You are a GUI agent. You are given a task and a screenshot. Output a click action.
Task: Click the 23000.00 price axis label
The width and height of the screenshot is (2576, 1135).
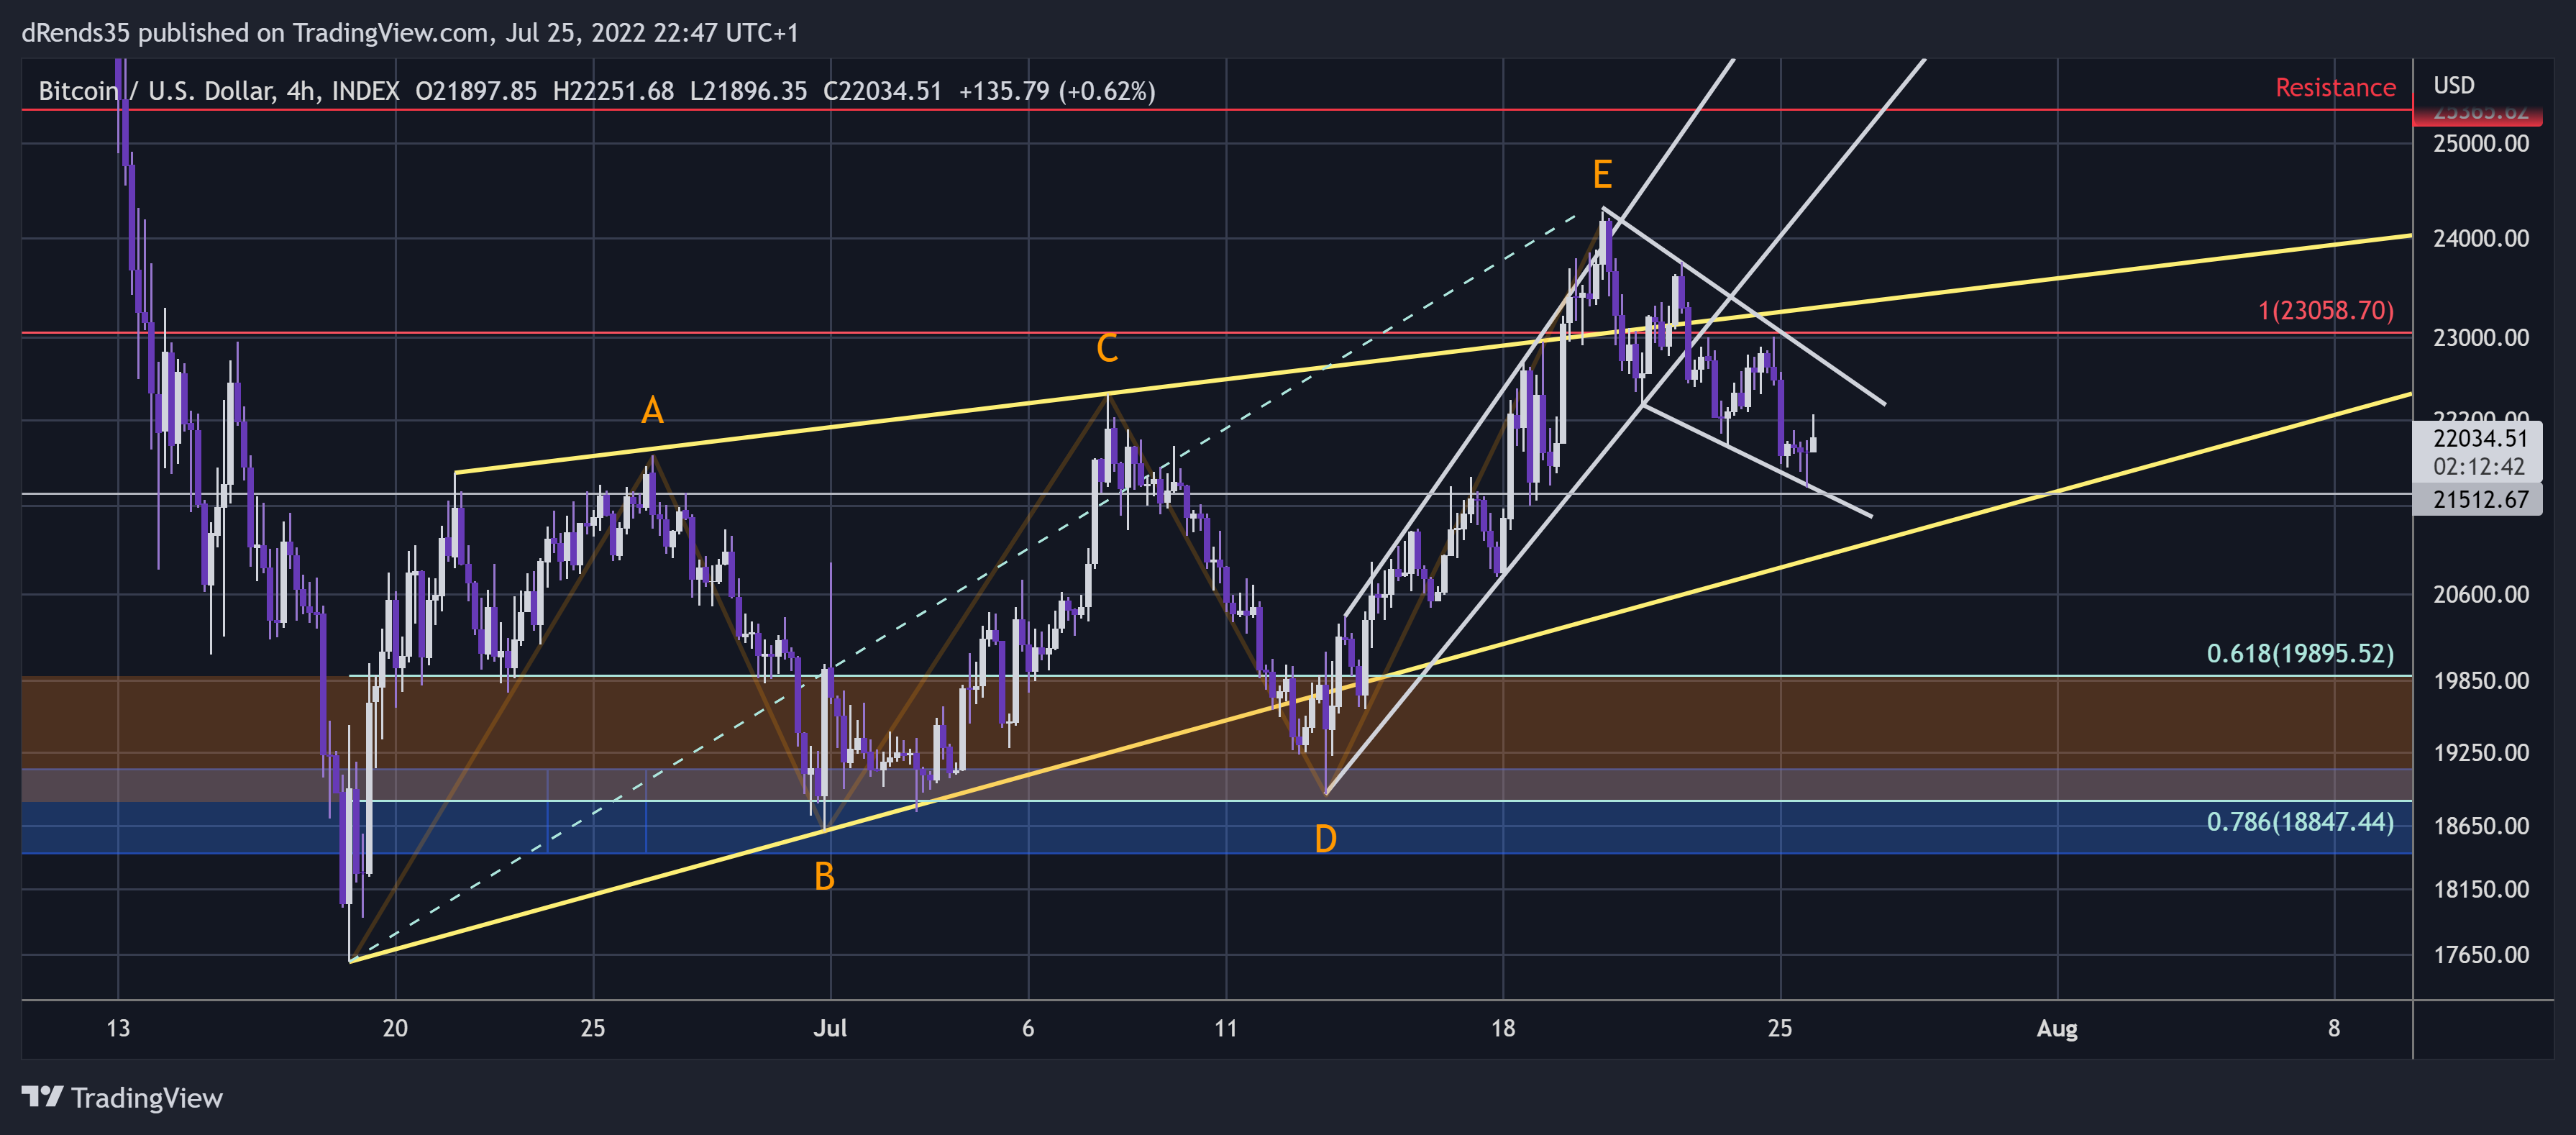[2481, 337]
